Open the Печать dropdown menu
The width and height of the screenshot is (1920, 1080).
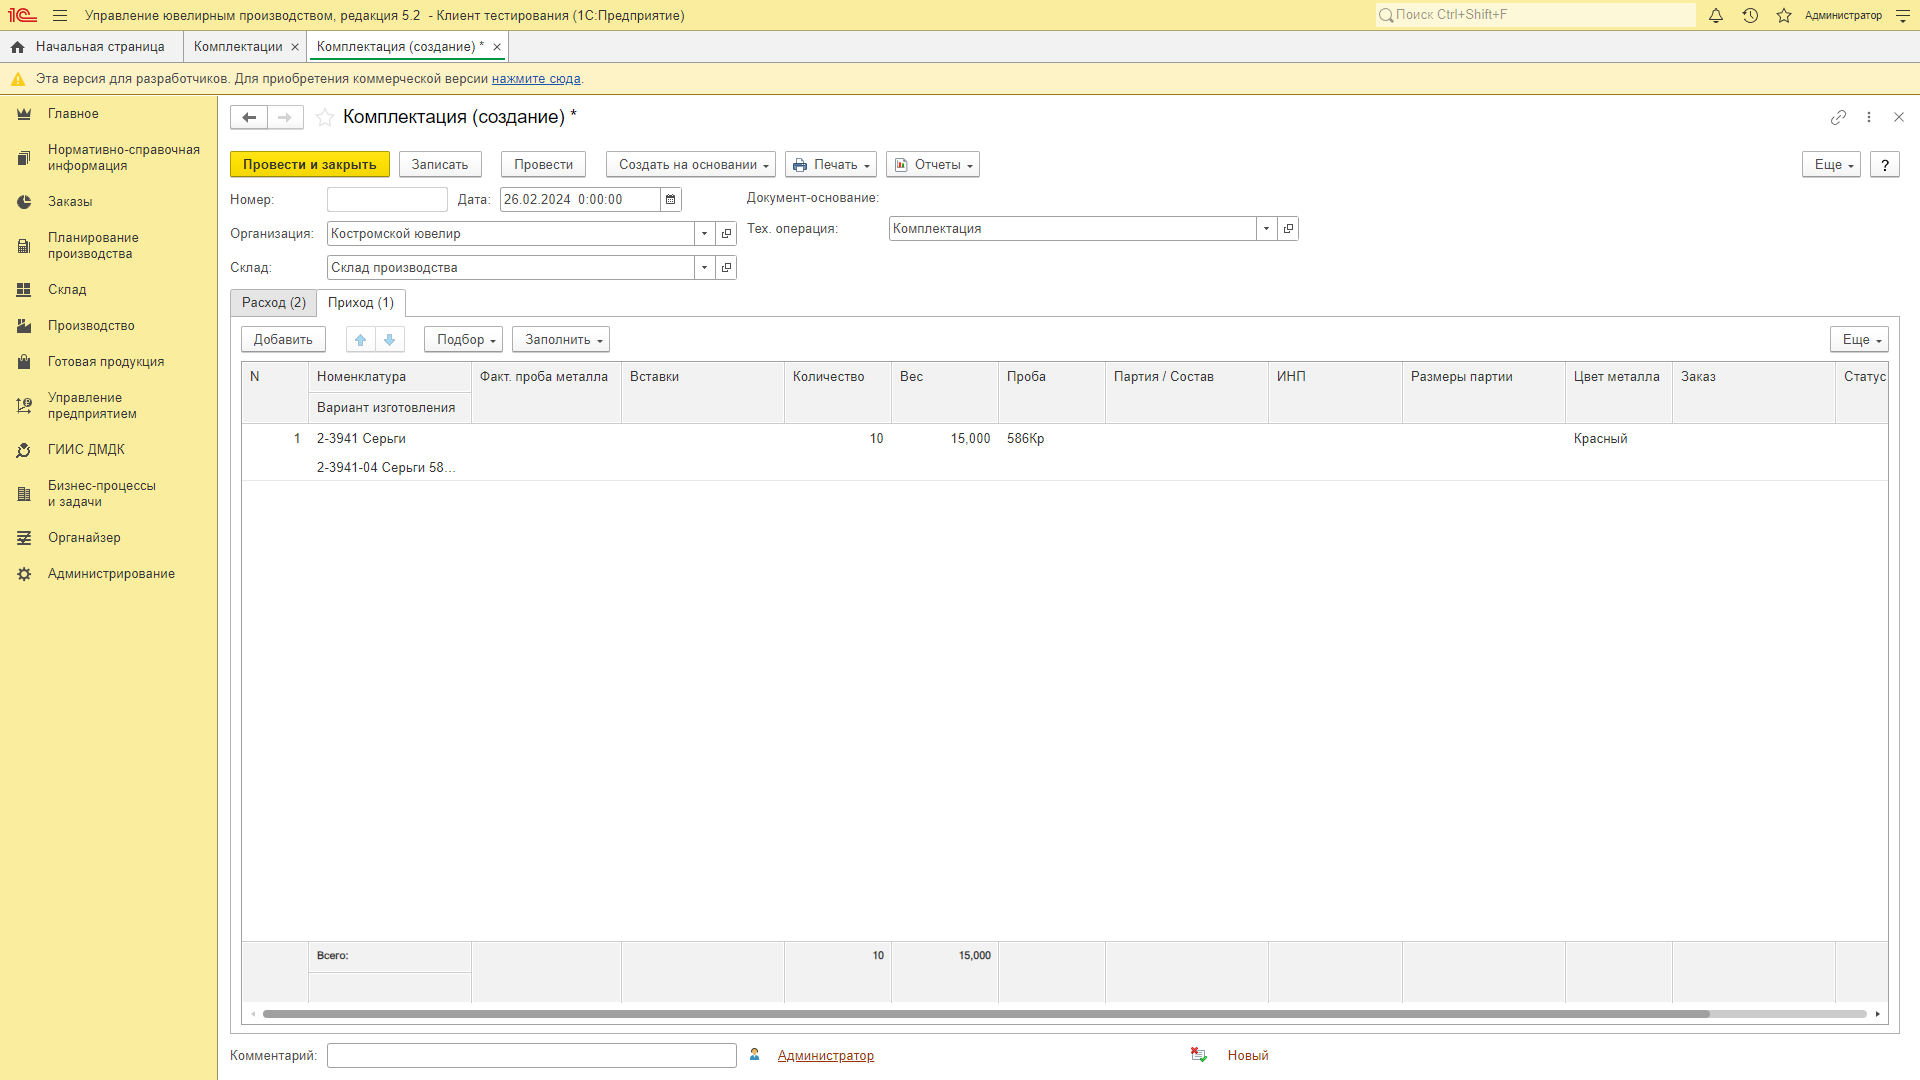831,164
